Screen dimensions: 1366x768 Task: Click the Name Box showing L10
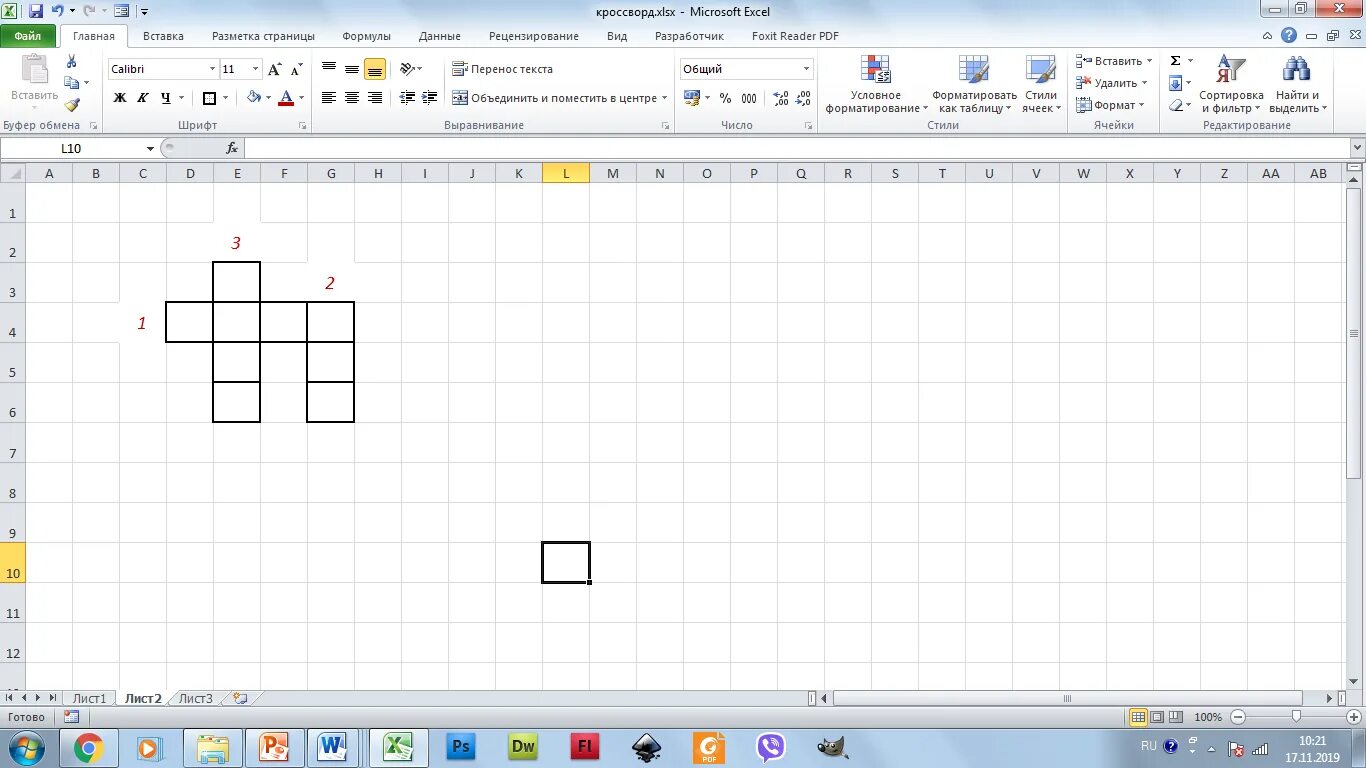click(x=80, y=148)
